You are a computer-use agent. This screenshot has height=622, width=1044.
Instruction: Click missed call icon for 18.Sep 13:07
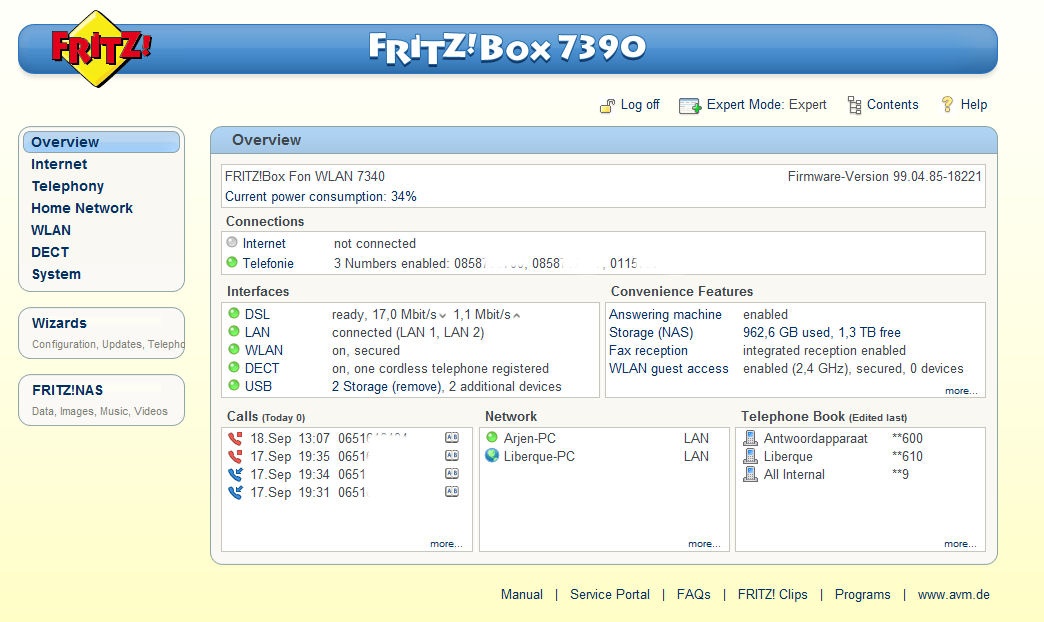coord(235,438)
